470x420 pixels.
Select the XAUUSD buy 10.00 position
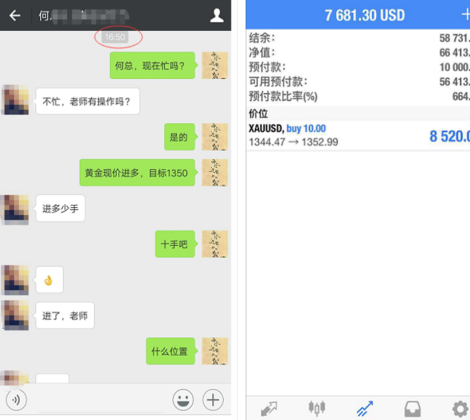358,135
